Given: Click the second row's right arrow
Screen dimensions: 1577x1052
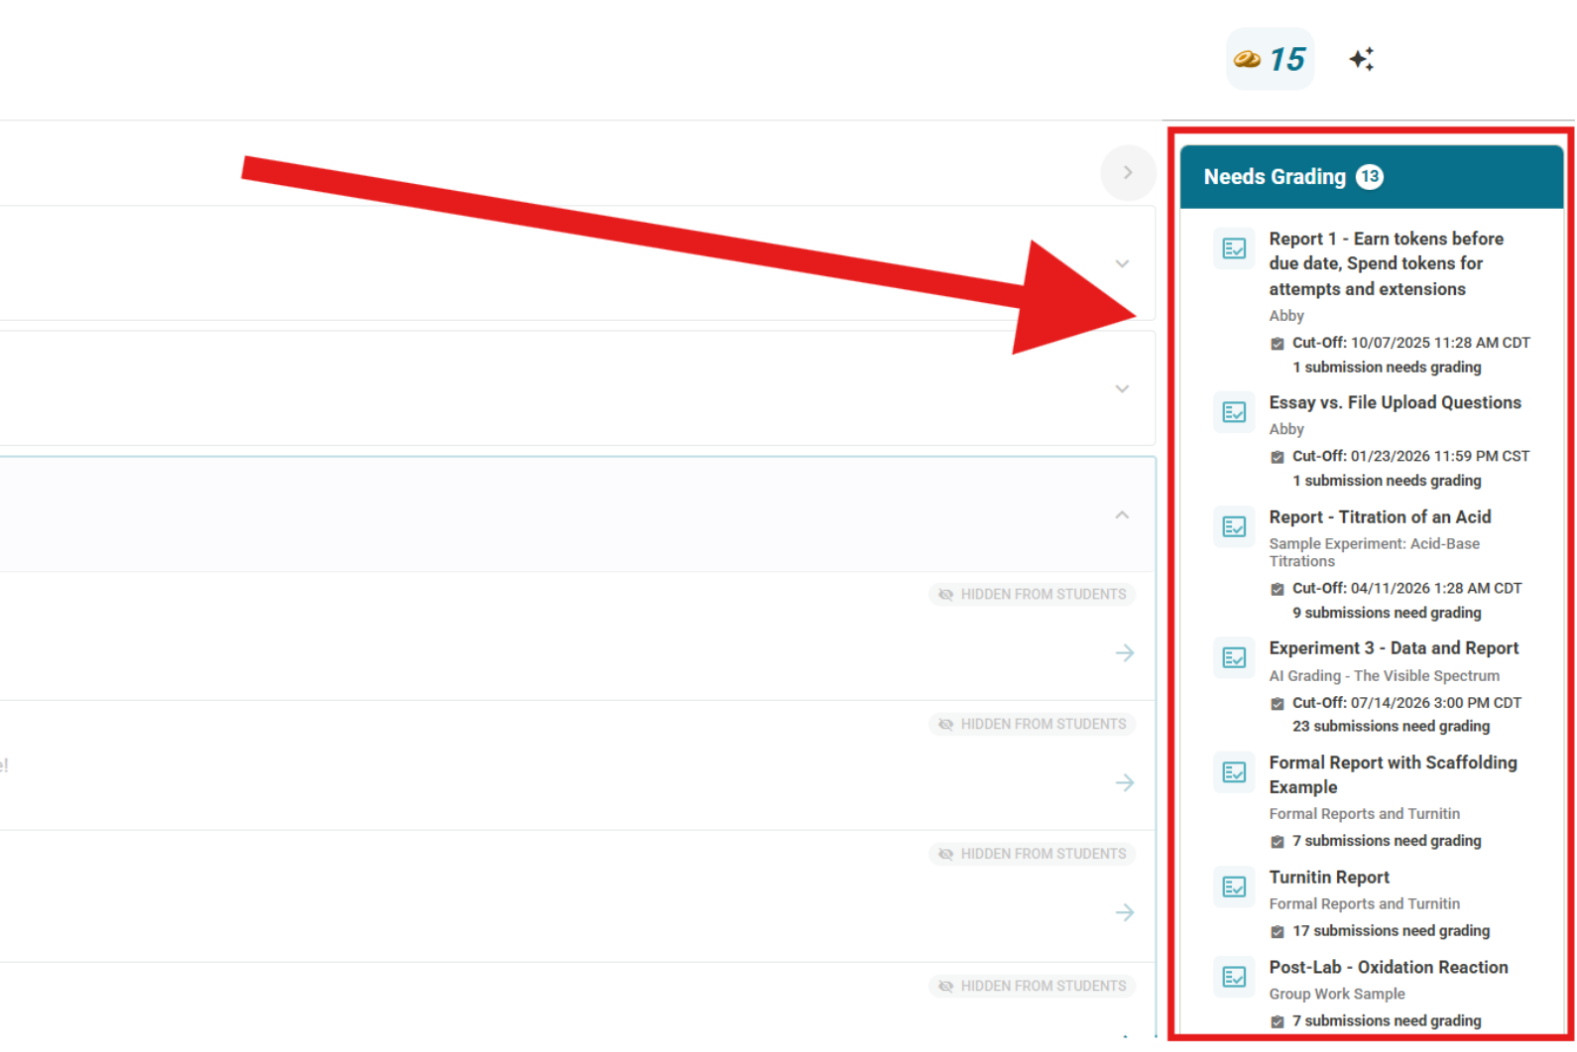Looking at the screenshot, I should (x=1125, y=783).
